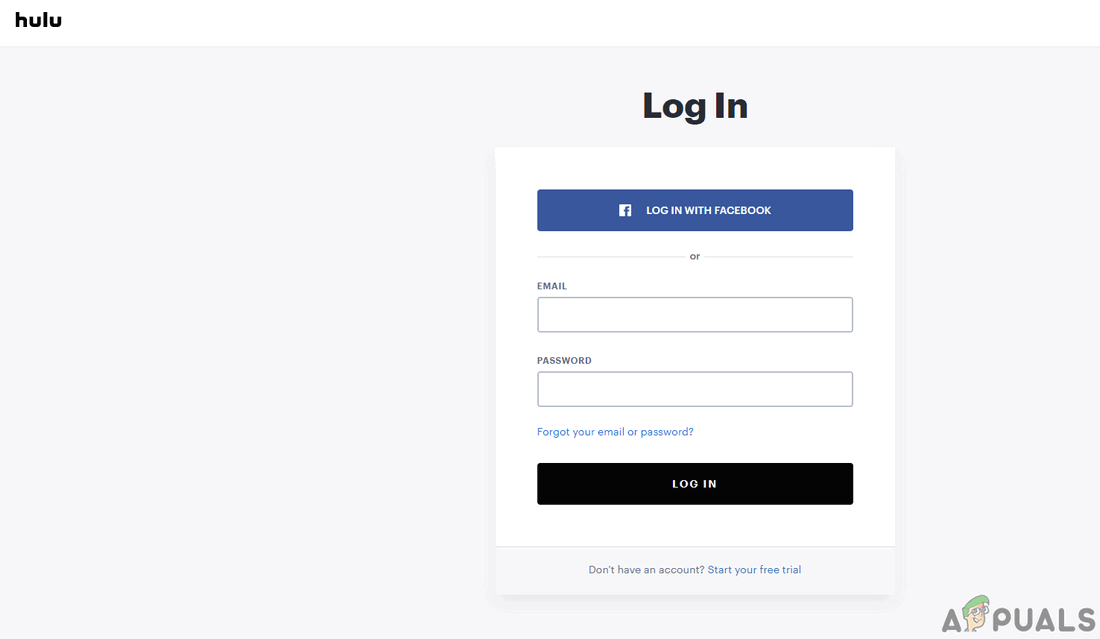Click the EMAIL field label
Screen dimensions: 1100x639
point(552,286)
